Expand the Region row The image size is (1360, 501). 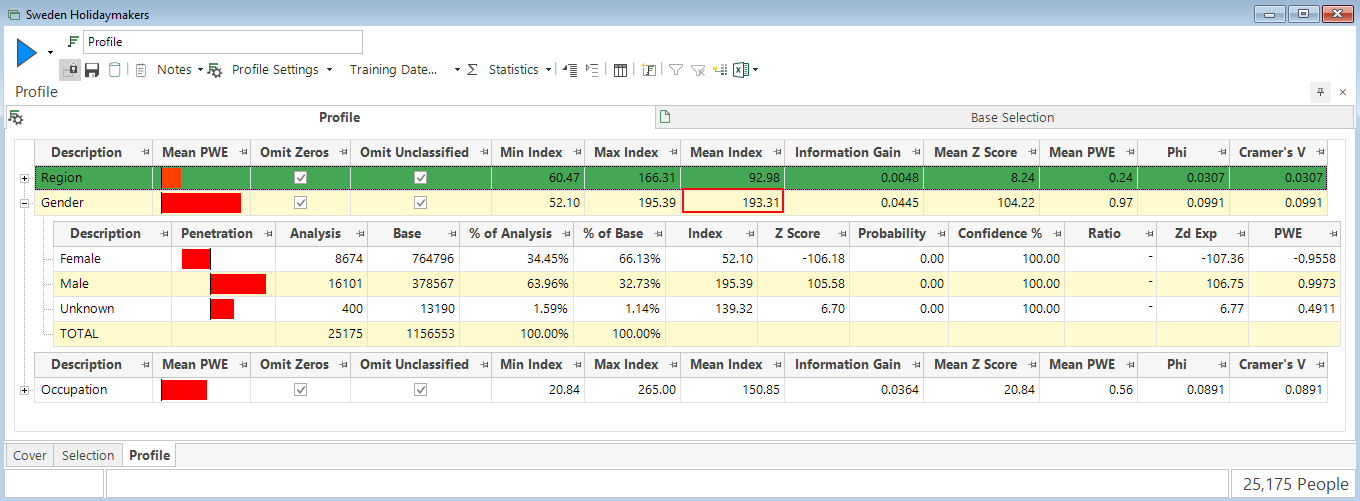24,178
